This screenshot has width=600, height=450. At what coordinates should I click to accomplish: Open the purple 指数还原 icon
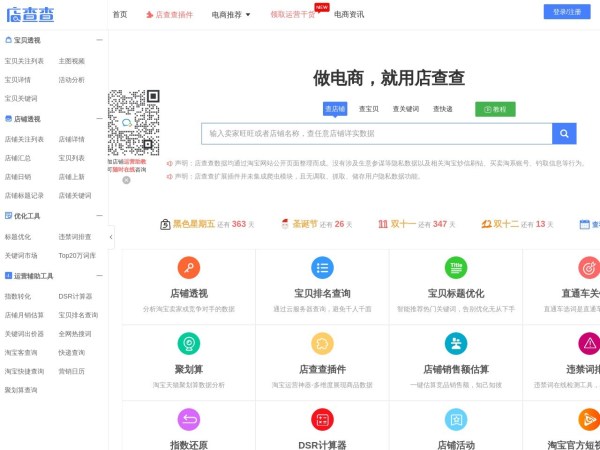[189, 420]
